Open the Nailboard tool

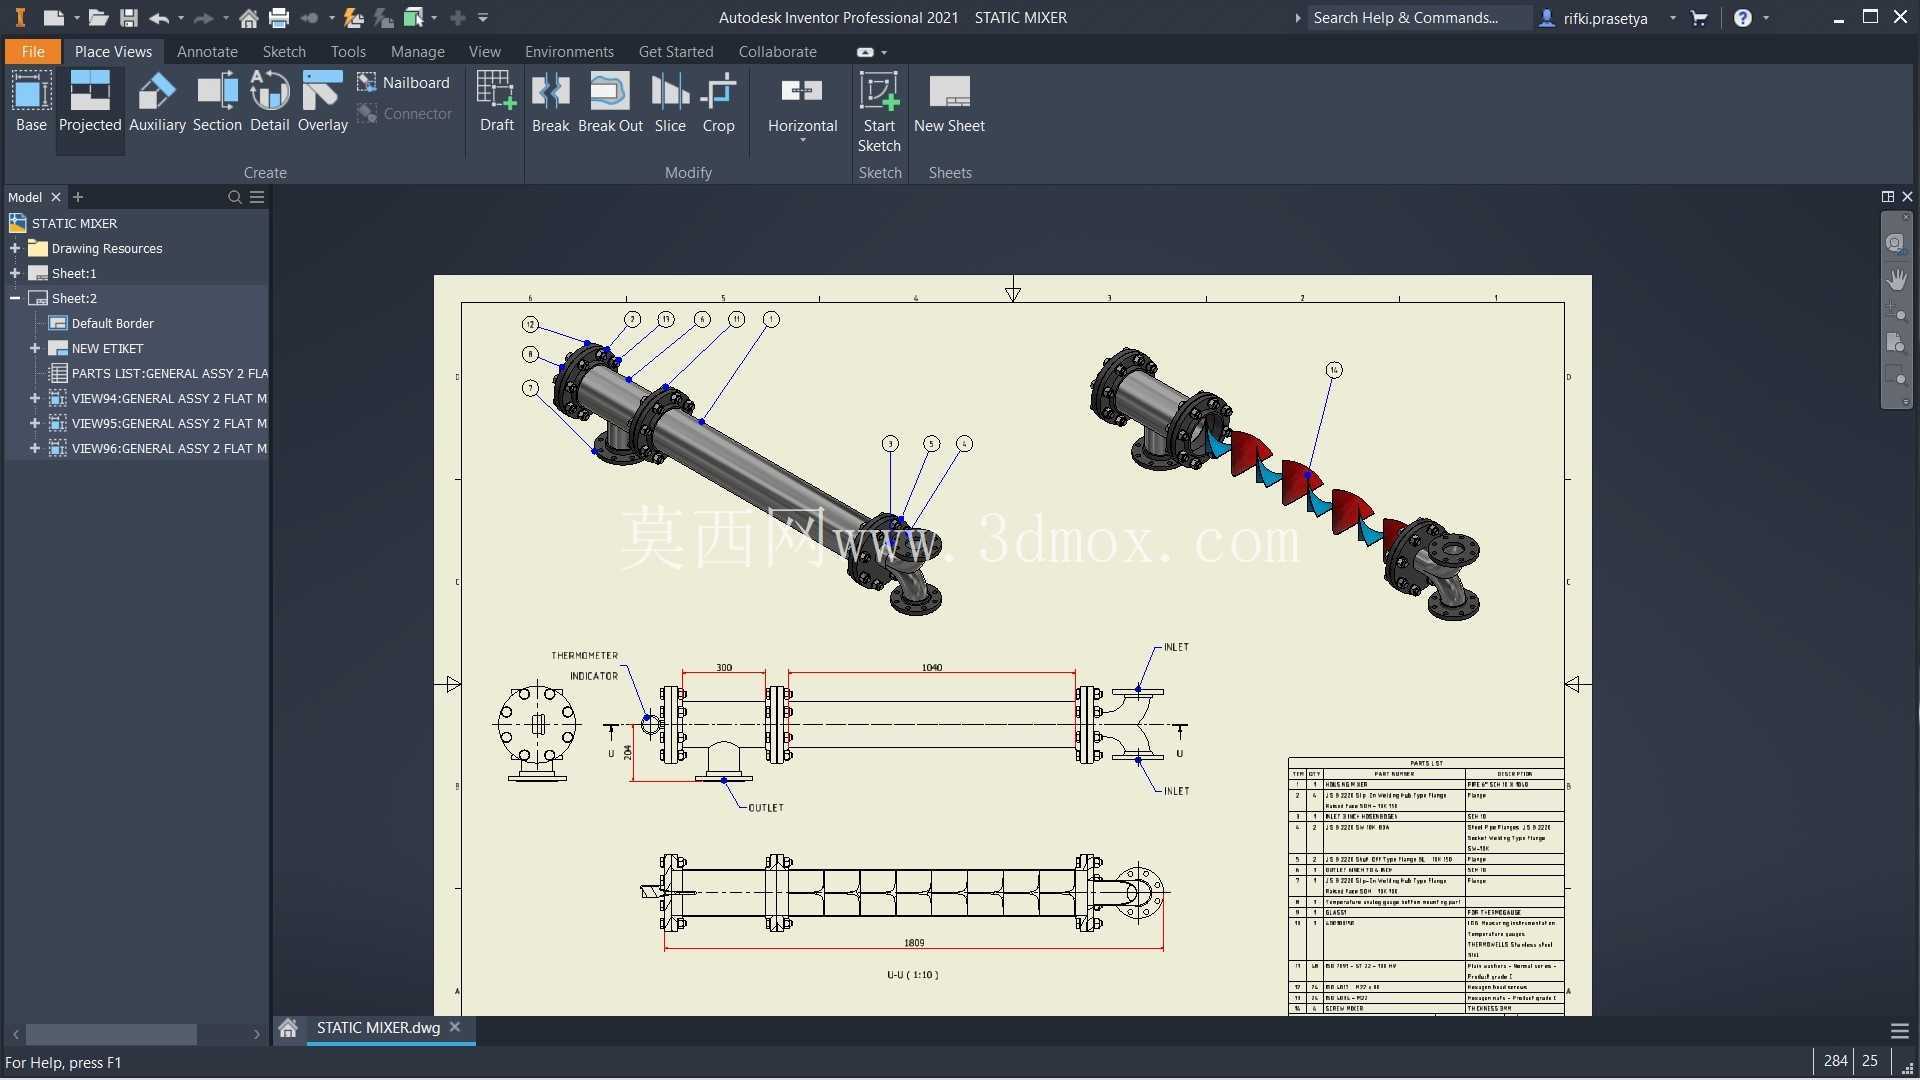click(x=404, y=83)
